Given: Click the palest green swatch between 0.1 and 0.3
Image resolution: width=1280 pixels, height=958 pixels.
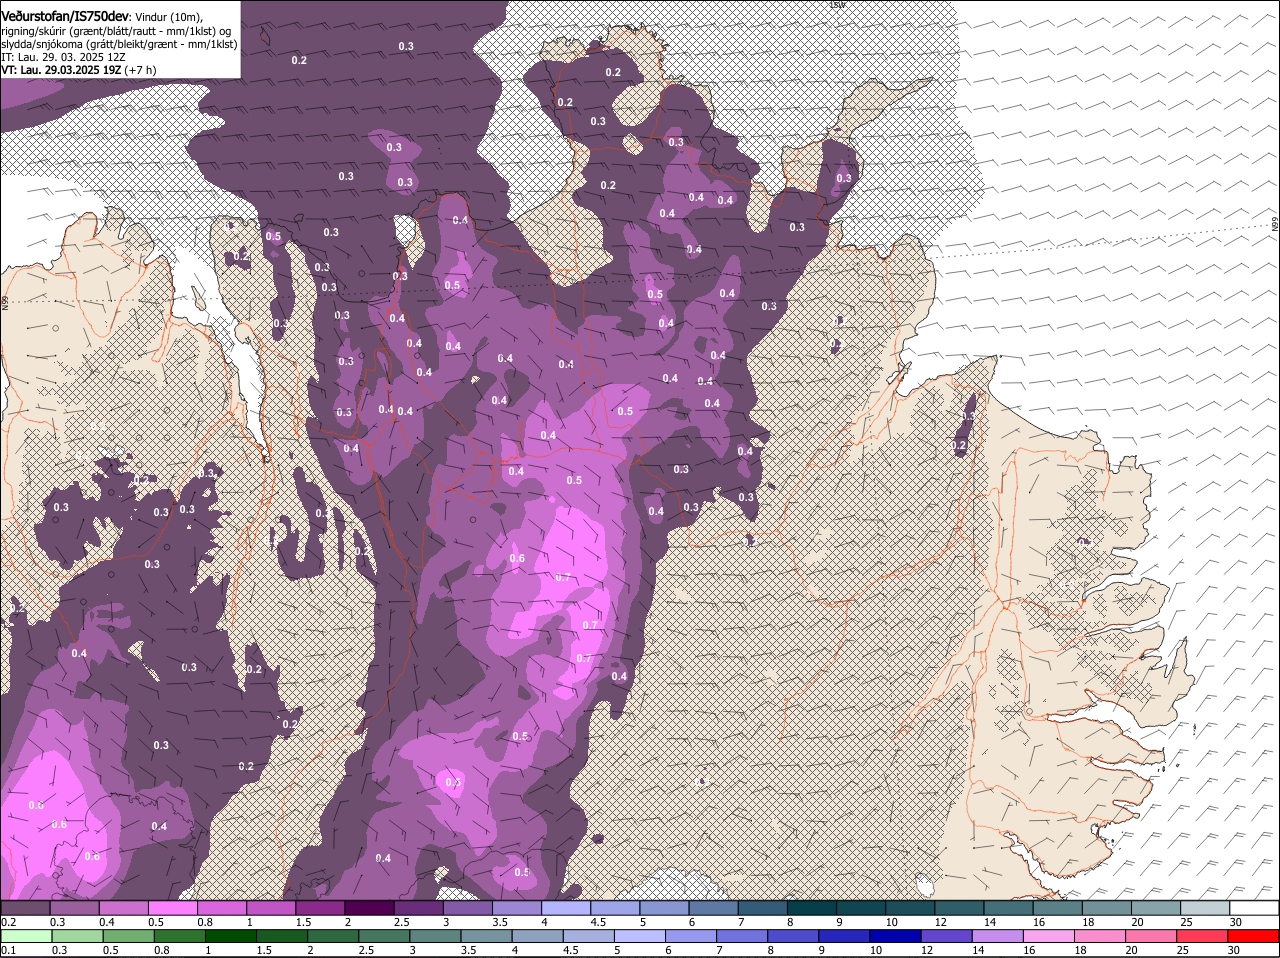Looking at the screenshot, I should tap(26, 936).
